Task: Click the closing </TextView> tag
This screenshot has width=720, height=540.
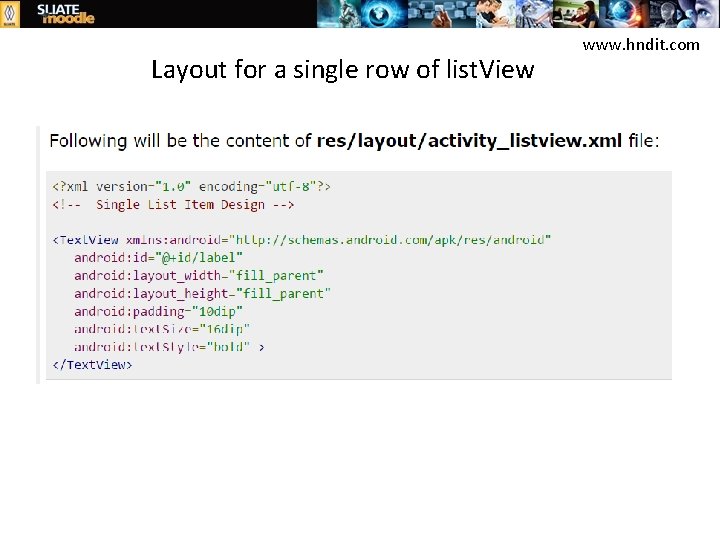Action: (92, 365)
